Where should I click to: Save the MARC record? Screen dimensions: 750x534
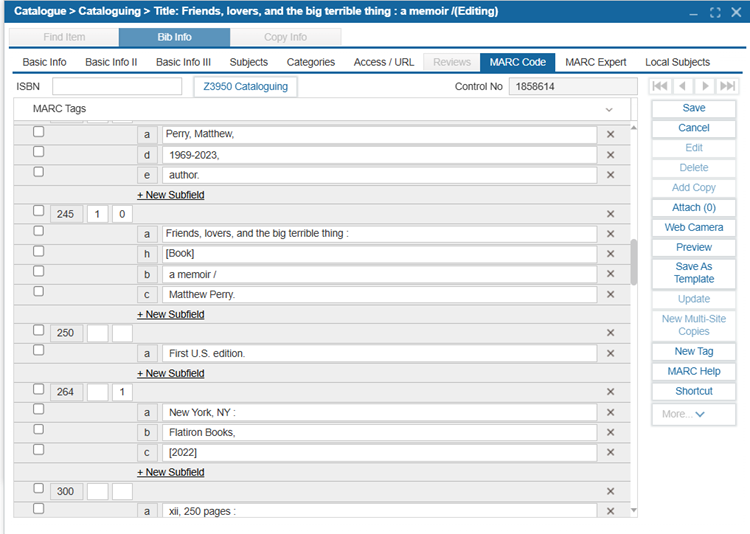pyautogui.click(x=694, y=108)
